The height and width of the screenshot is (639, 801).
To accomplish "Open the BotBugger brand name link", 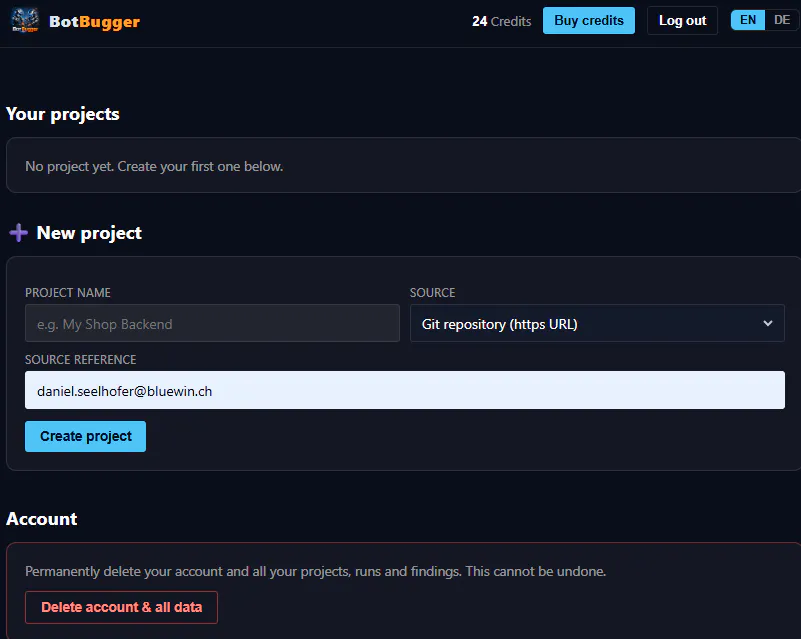I will [95, 21].
